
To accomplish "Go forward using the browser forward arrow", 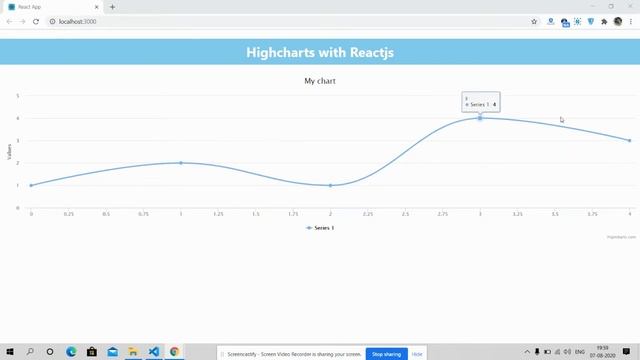I will (x=22, y=22).
